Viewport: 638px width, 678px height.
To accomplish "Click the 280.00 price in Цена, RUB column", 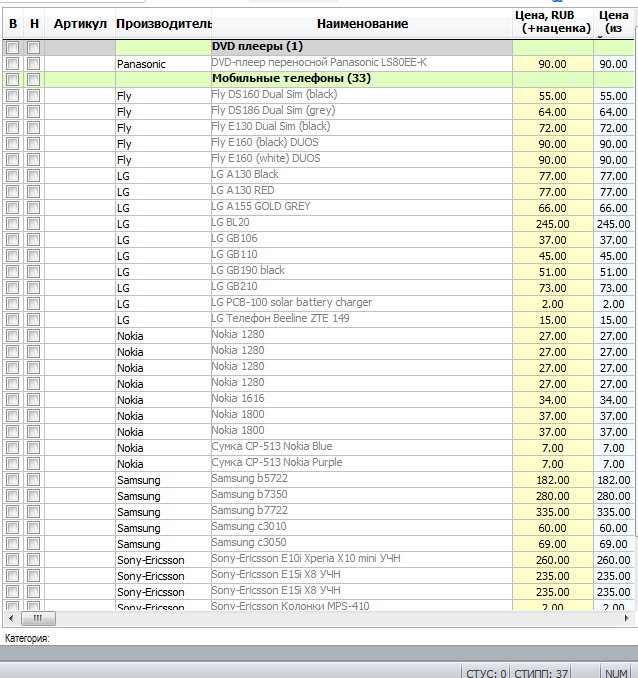I will (552, 496).
